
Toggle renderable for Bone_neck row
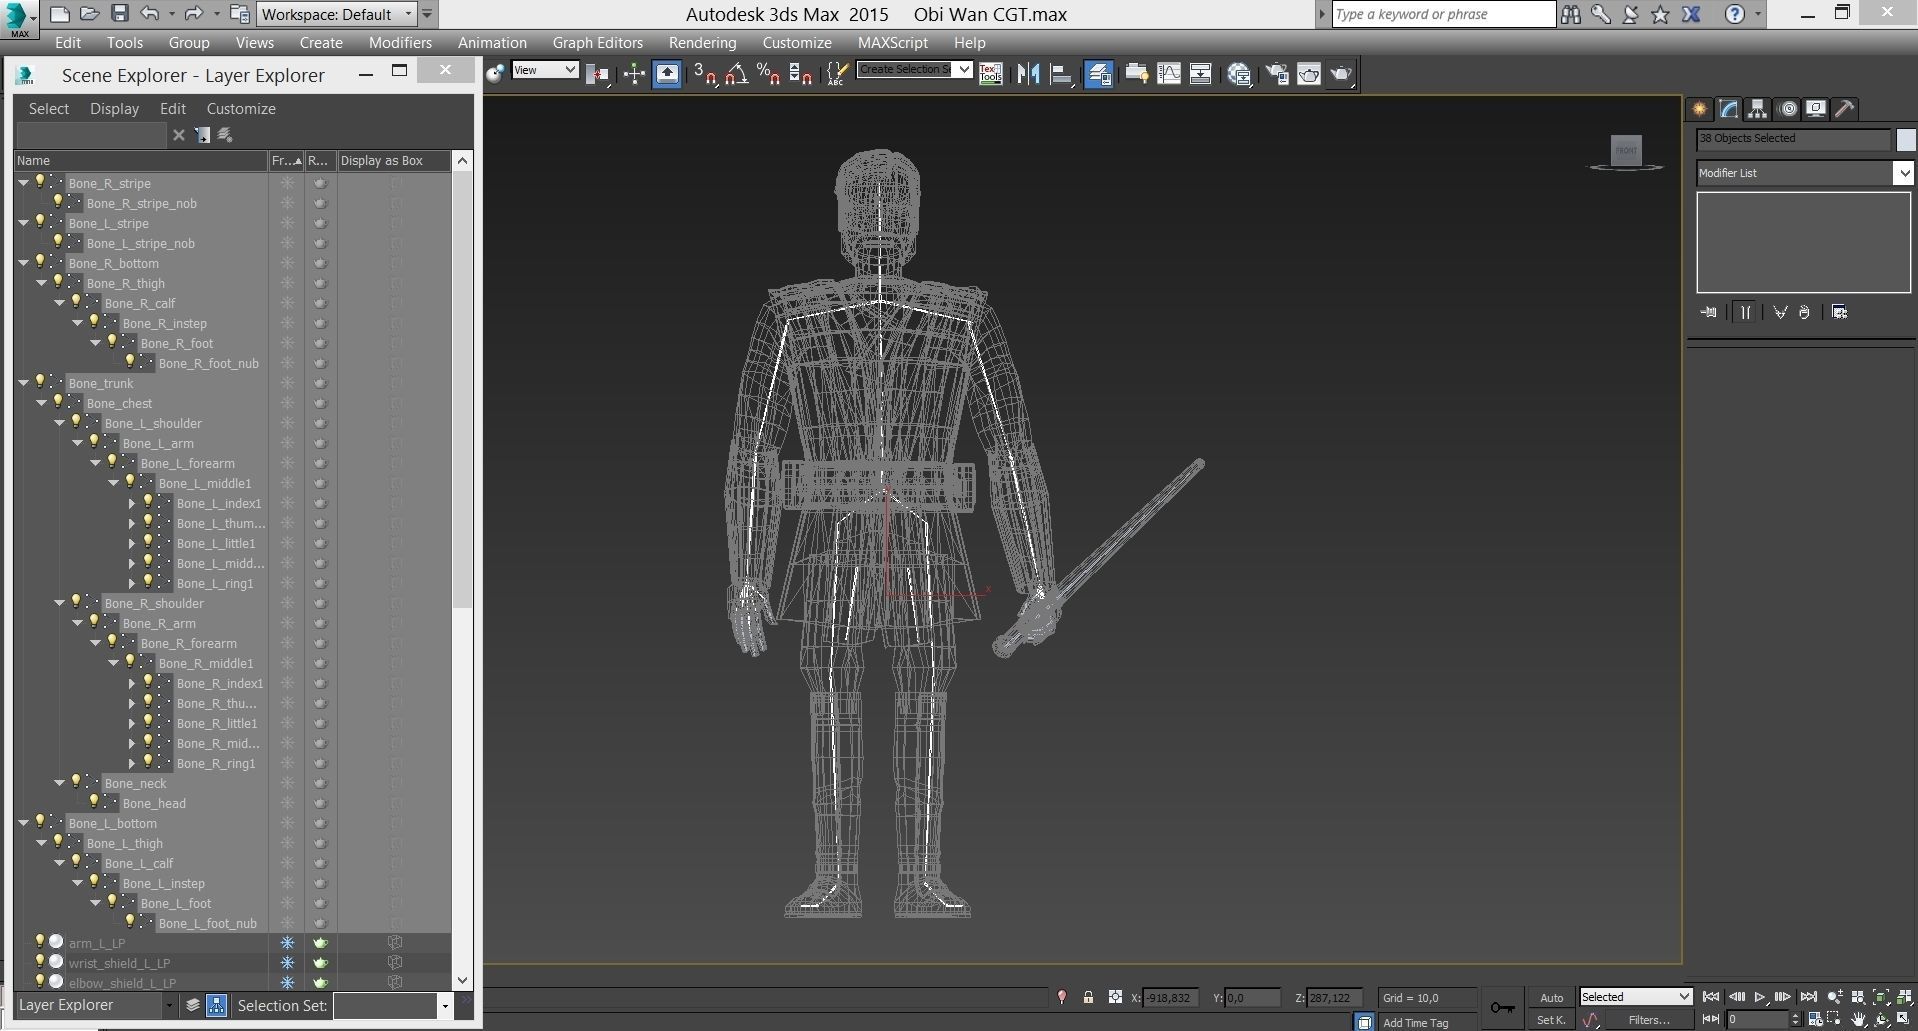320,783
